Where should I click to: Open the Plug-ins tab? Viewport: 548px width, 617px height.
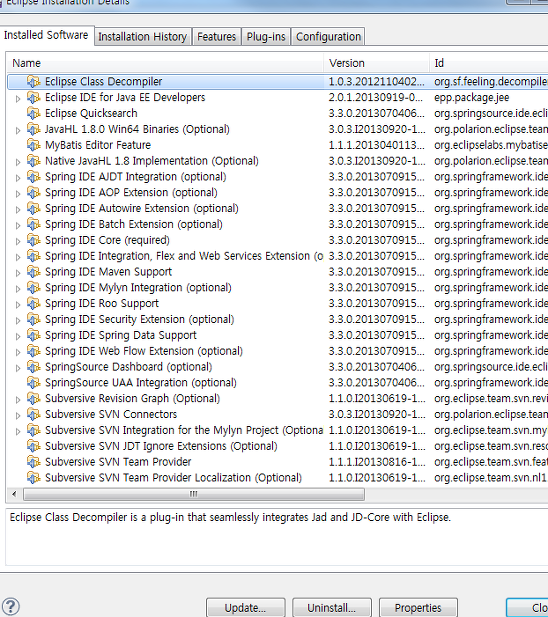[x=266, y=37]
